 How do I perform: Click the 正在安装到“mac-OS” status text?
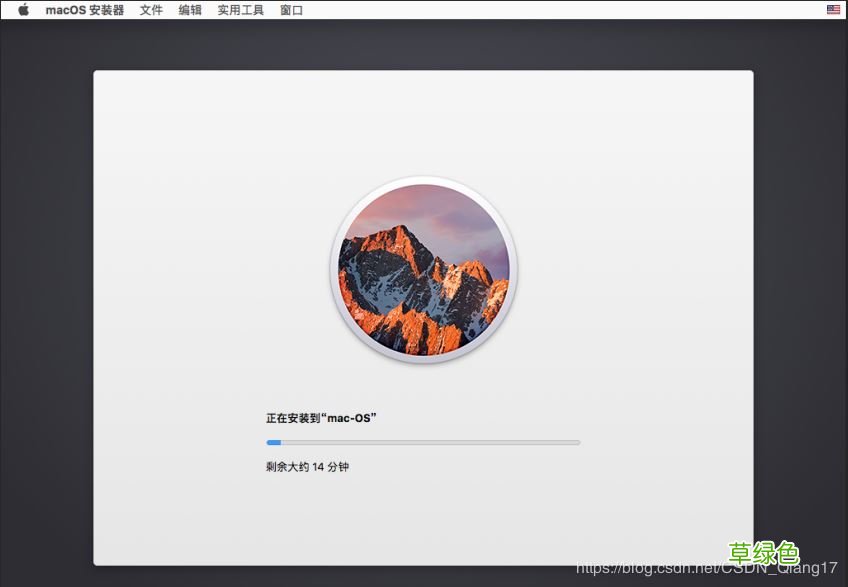321,418
